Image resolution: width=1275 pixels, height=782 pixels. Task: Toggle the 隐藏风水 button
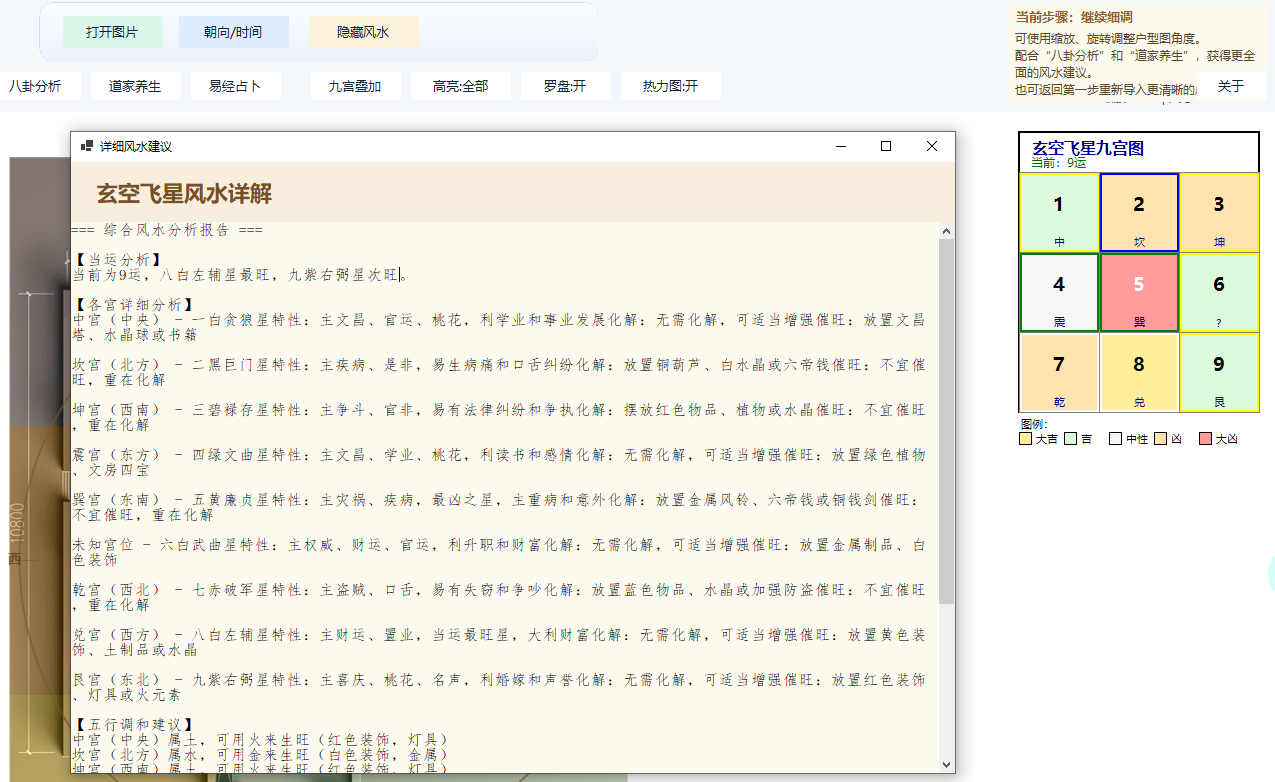point(363,32)
